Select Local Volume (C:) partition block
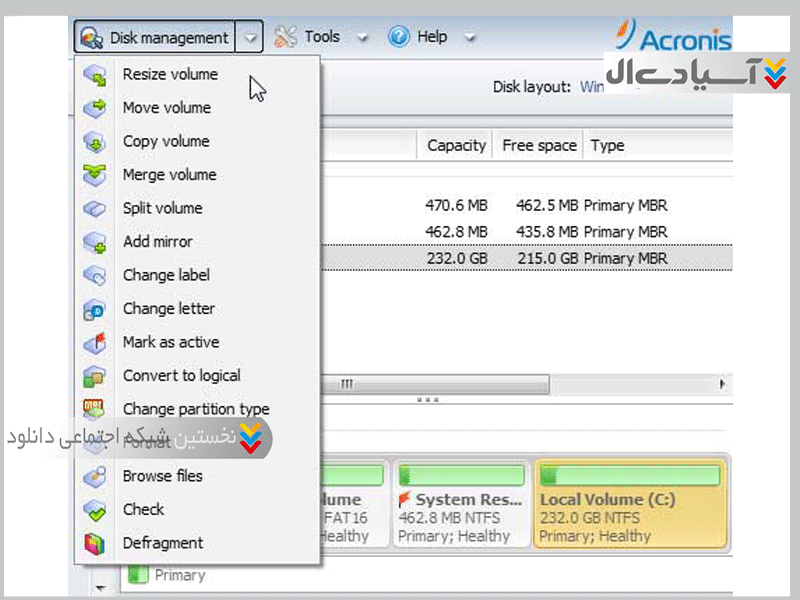Viewport: 800px width, 600px height. coord(630,504)
